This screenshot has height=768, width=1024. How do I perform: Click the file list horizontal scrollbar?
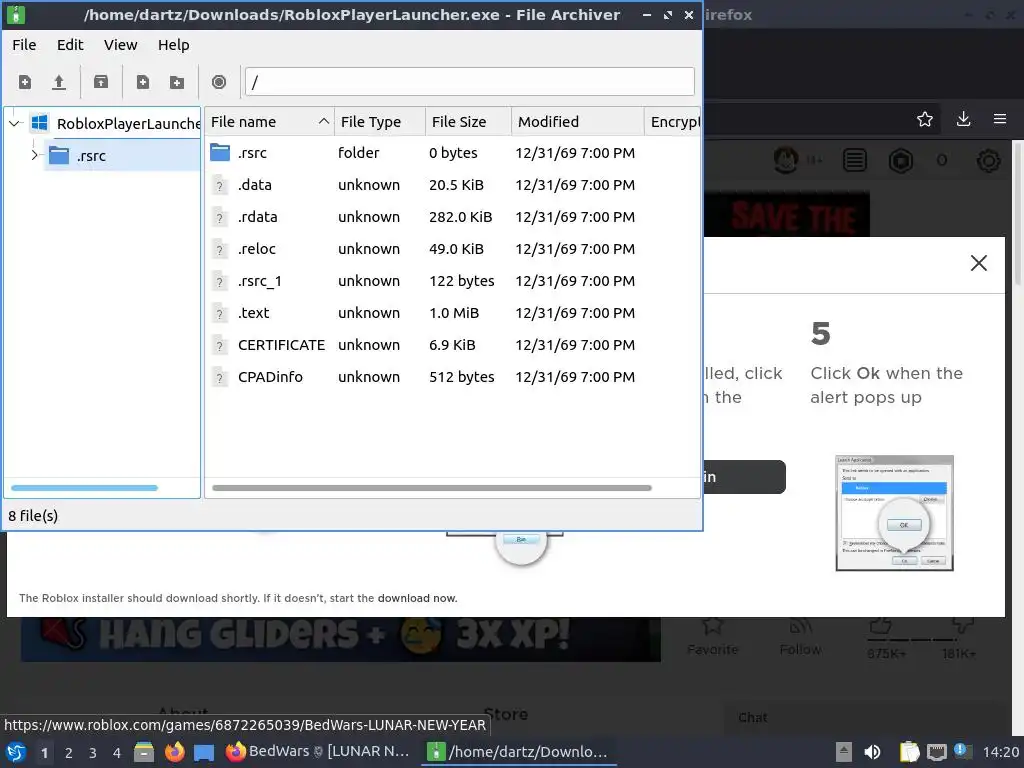tap(432, 488)
